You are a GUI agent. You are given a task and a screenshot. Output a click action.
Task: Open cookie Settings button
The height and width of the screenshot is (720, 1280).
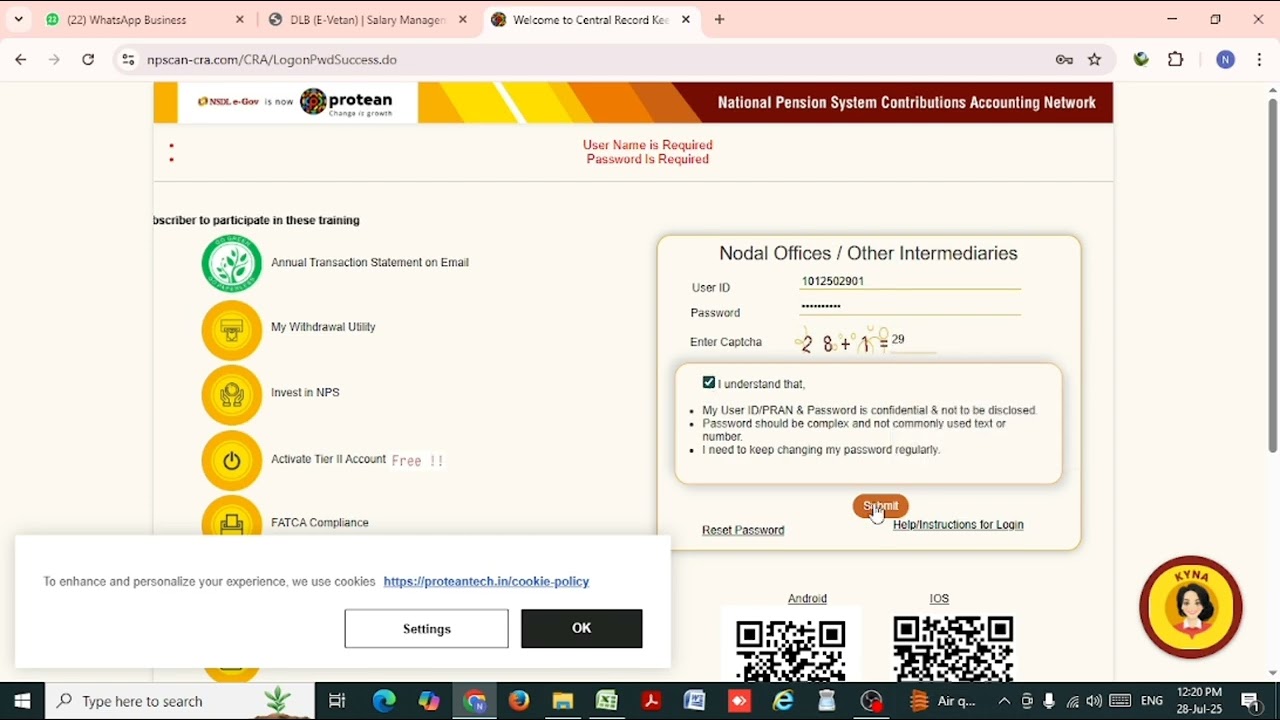tap(427, 628)
